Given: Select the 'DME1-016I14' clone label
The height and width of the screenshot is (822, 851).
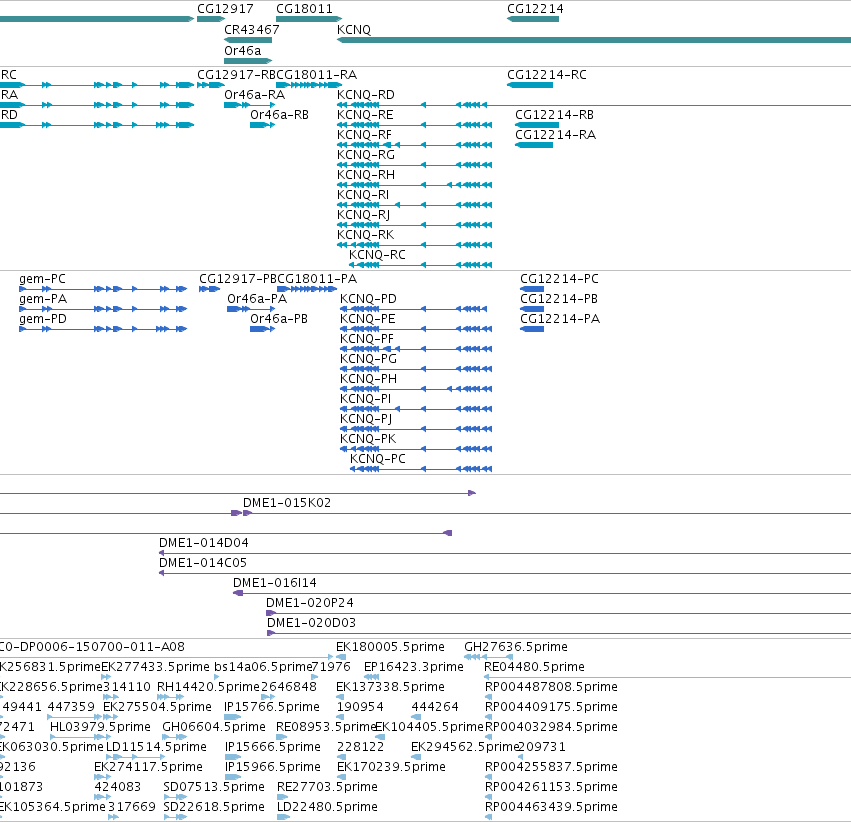Looking at the screenshot, I should pyautogui.click(x=275, y=583).
